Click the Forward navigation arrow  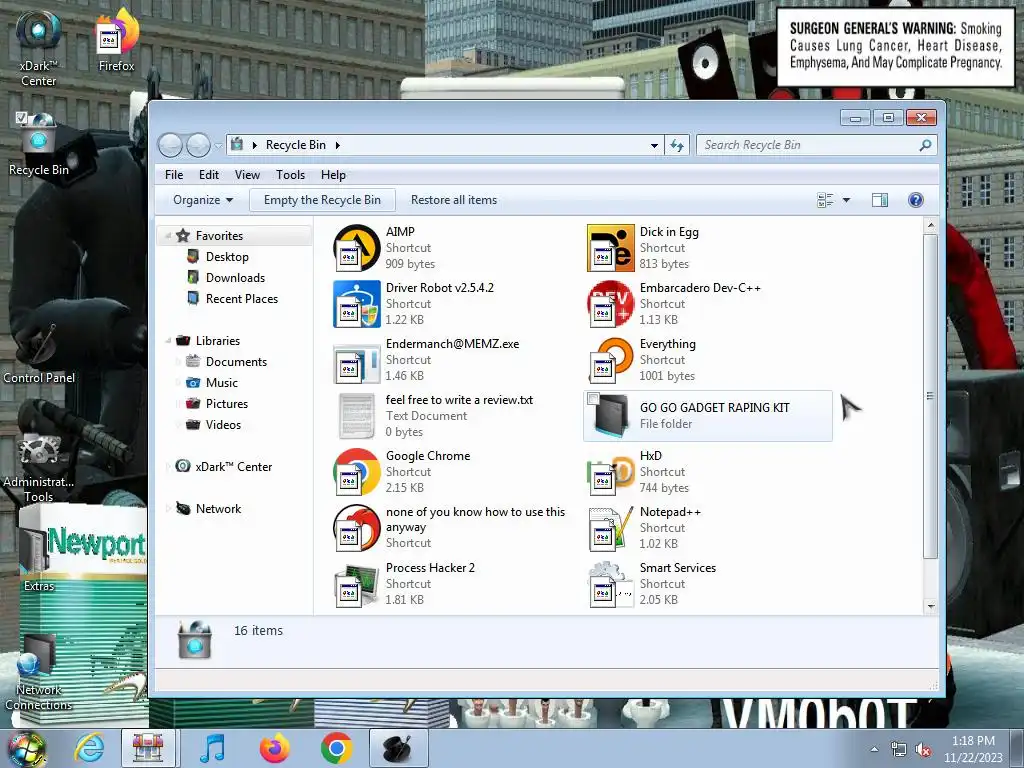pyautogui.click(x=198, y=145)
